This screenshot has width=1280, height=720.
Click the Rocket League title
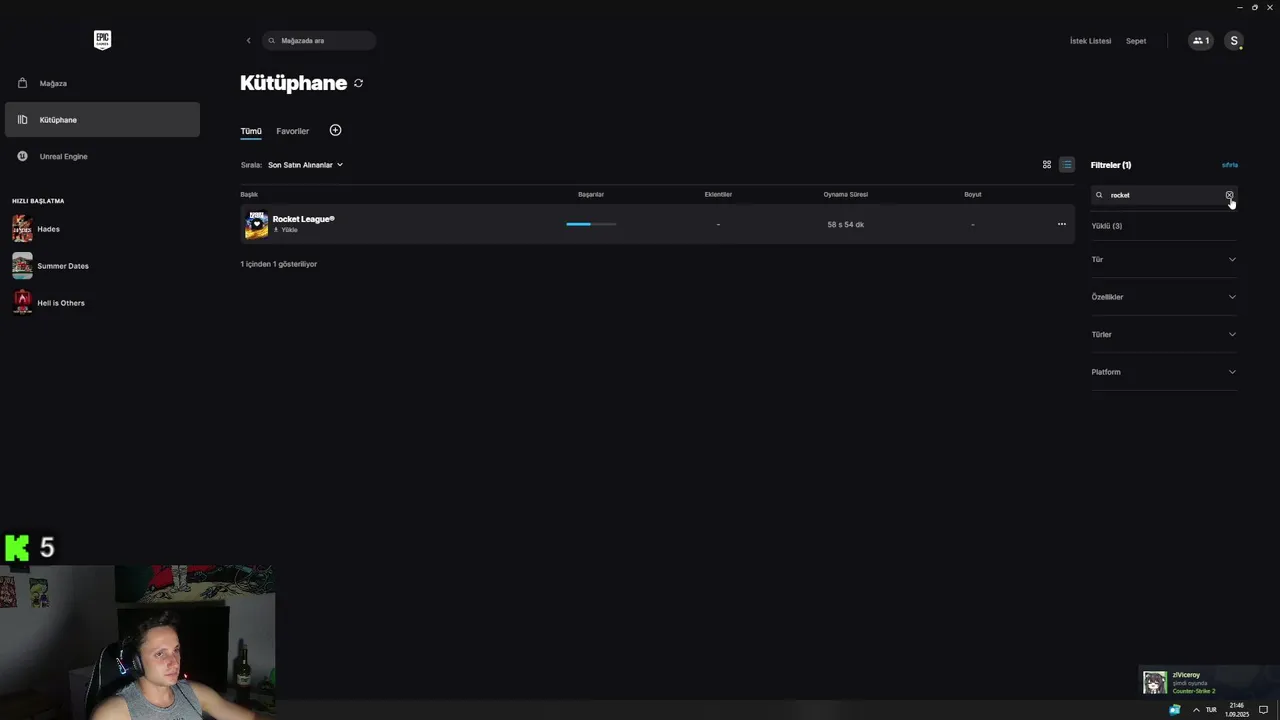(x=304, y=219)
